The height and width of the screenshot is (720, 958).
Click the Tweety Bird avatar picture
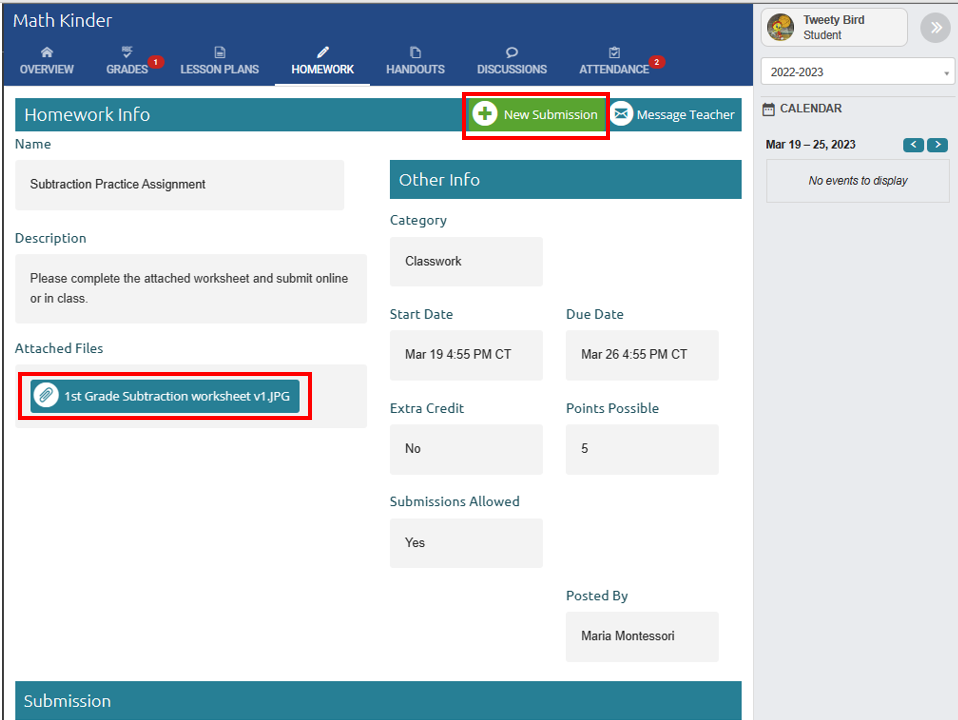pyautogui.click(x=781, y=28)
